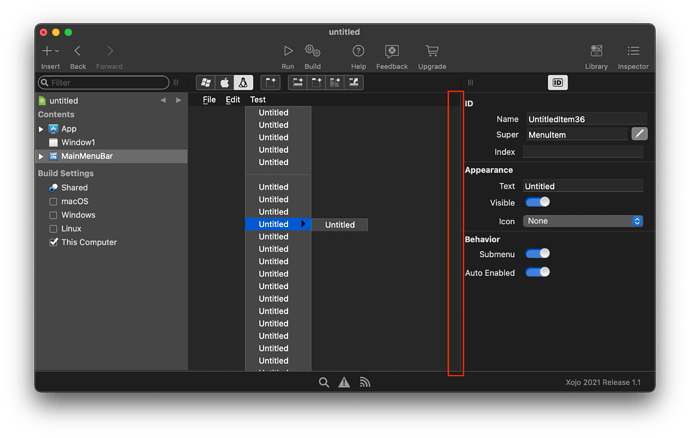Screen dimensions: 690x438
Task: Open the messages feed icon
Action: click(365, 383)
